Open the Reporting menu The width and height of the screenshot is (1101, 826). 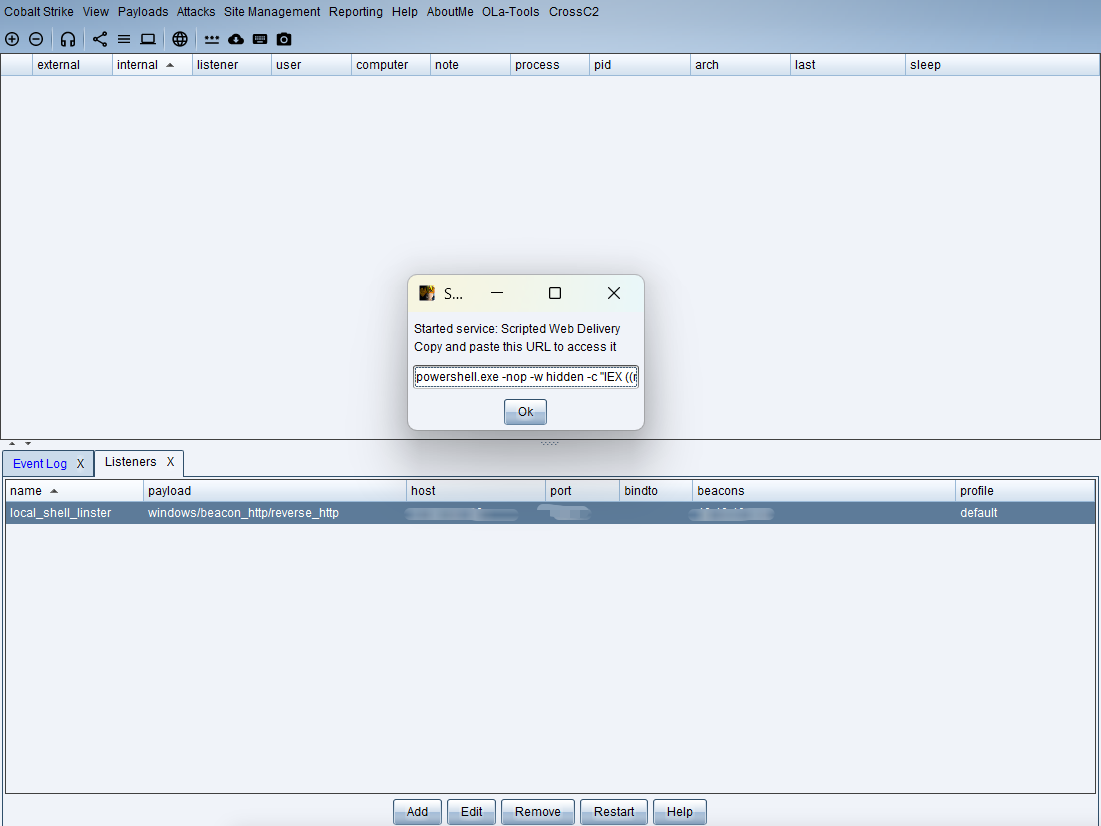coord(356,12)
